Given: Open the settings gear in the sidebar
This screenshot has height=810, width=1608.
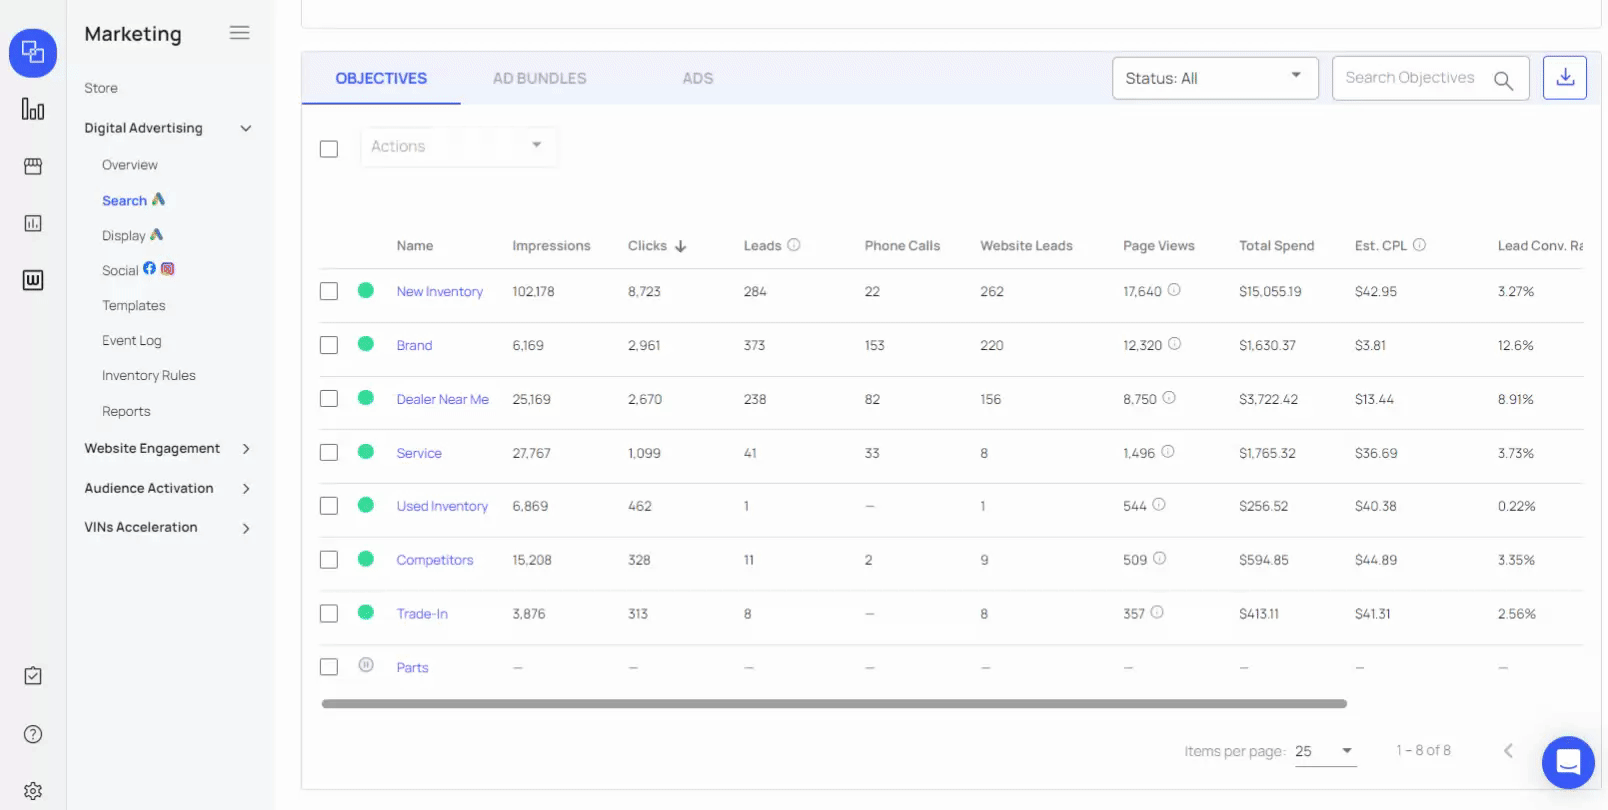Looking at the screenshot, I should pyautogui.click(x=33, y=791).
